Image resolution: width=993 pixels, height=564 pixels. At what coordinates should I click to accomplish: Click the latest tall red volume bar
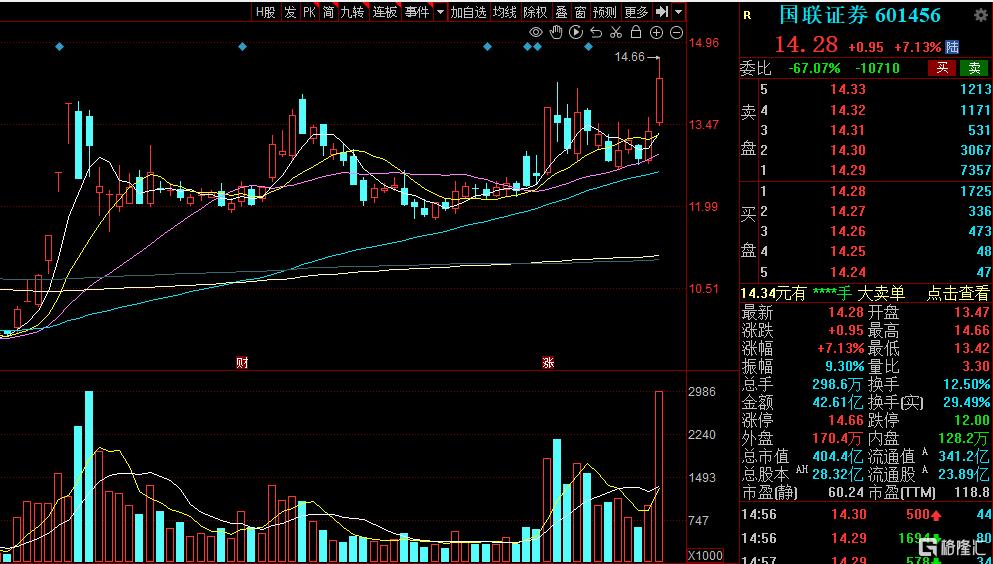659,477
